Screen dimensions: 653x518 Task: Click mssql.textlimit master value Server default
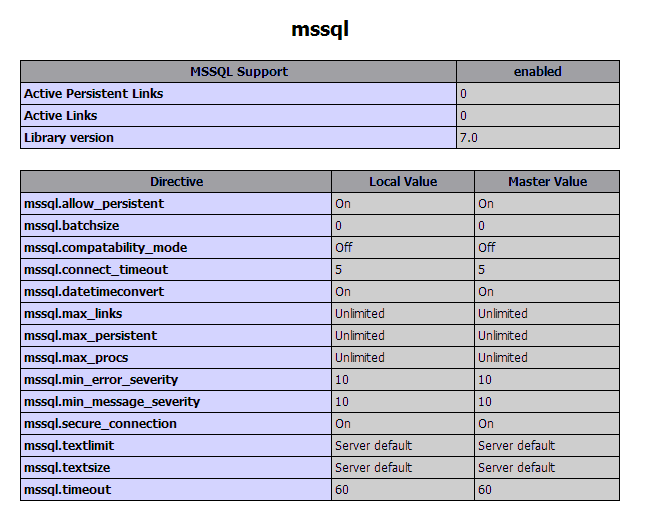(516, 446)
